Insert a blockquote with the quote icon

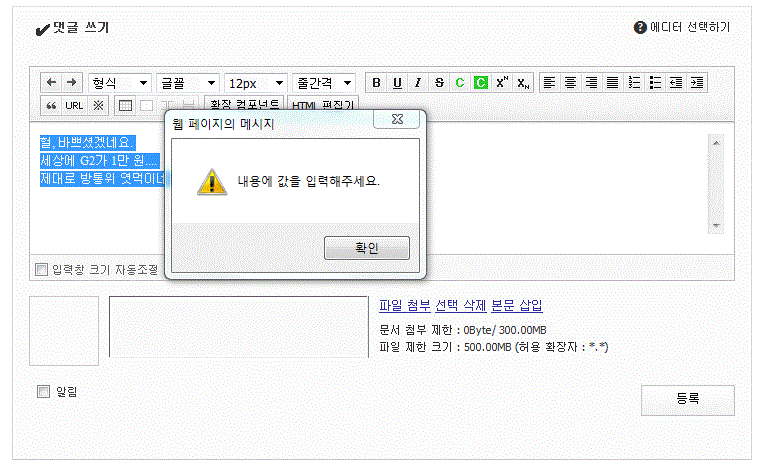coord(51,105)
